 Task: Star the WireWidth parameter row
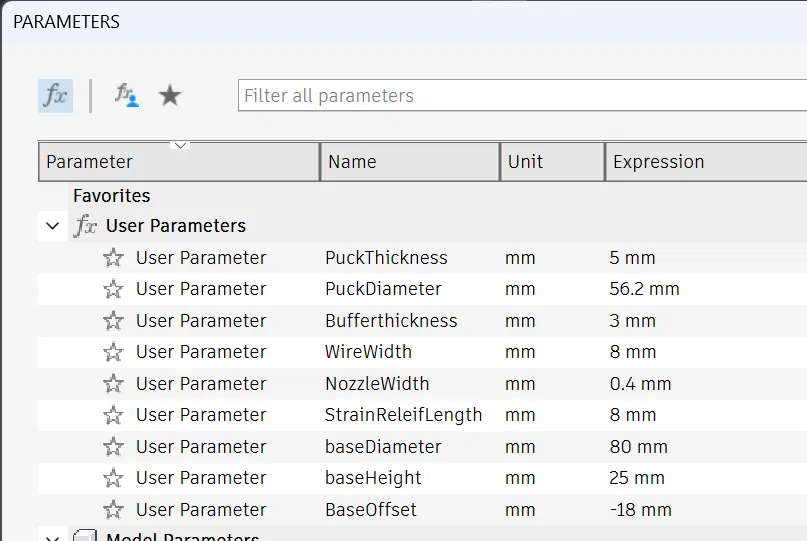114,352
